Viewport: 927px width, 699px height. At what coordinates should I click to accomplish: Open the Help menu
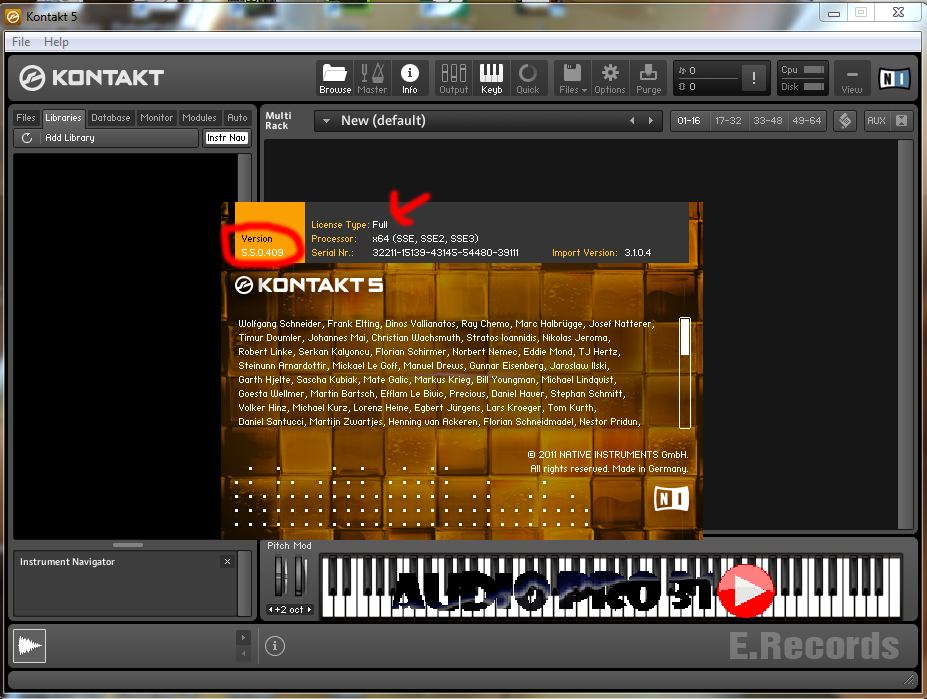coord(56,42)
